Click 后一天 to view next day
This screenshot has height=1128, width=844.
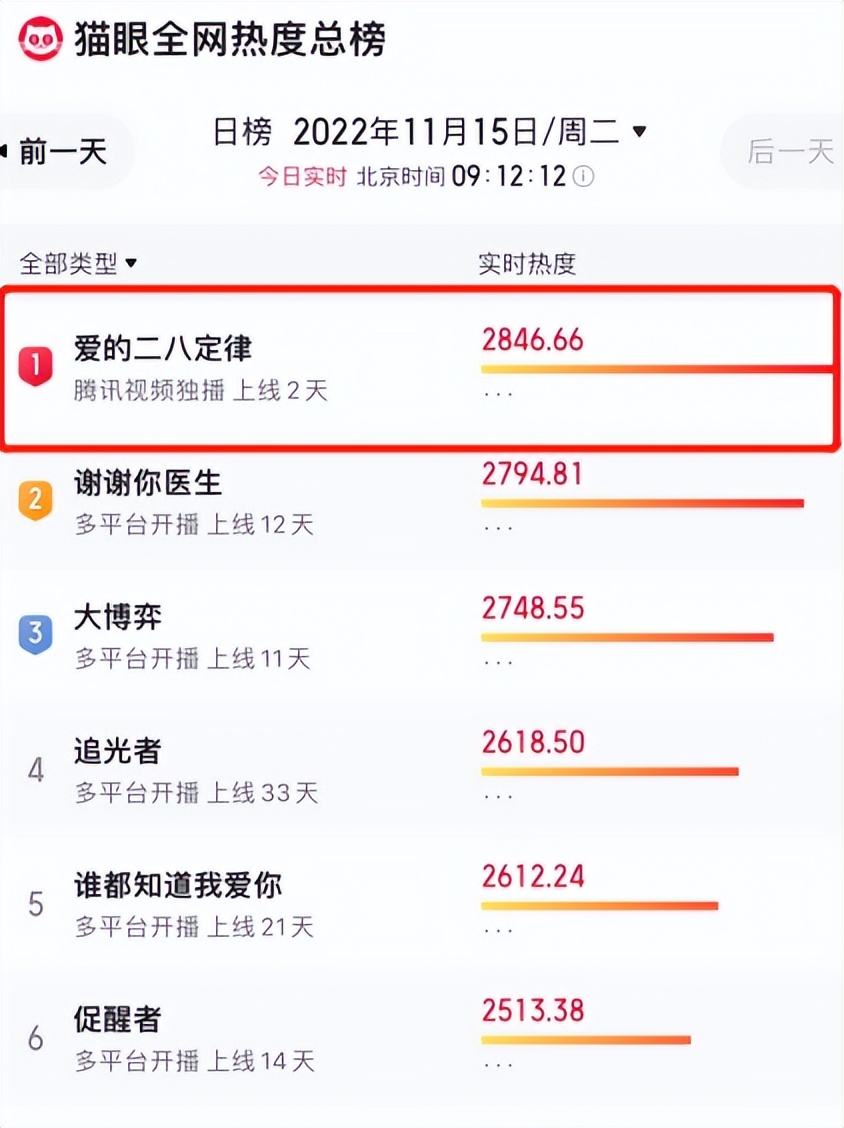[x=790, y=151]
